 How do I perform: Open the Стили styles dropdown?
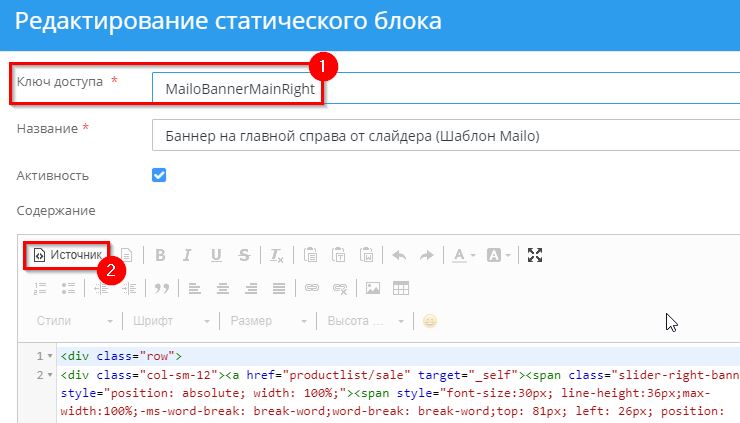pyautogui.click(x=74, y=321)
